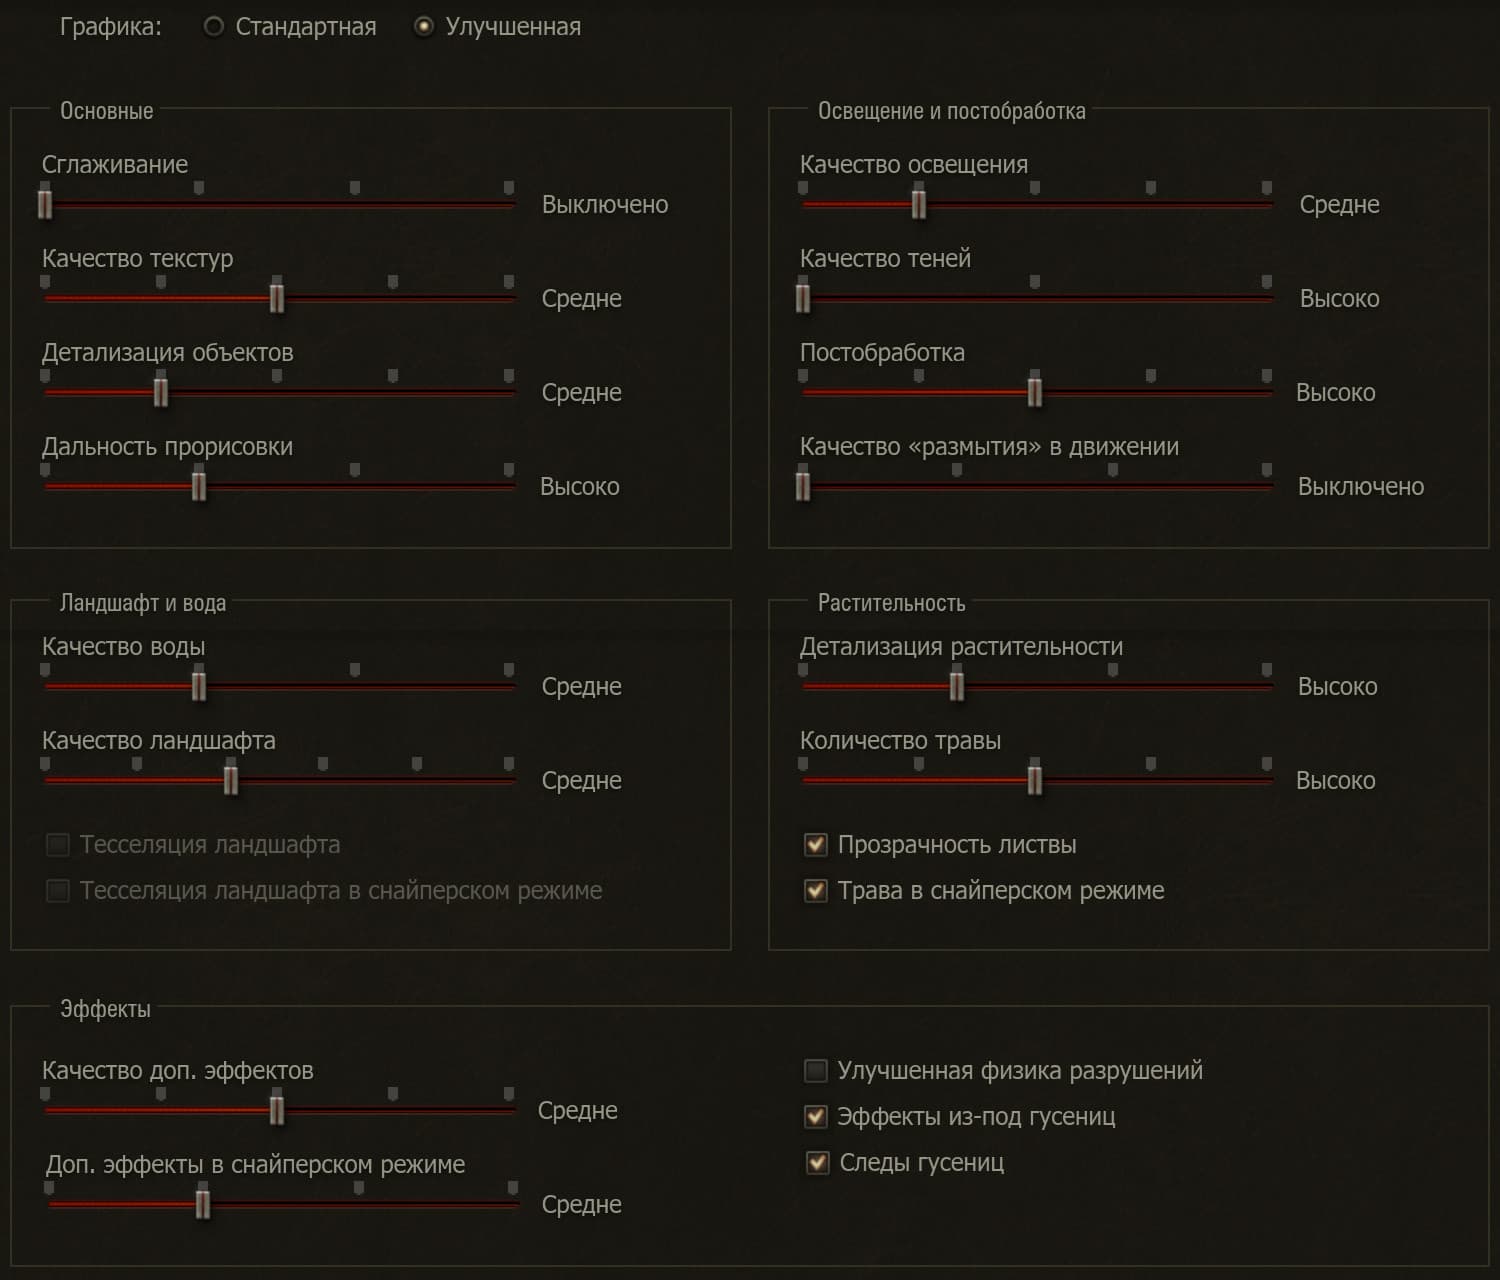Click the Сглаживание slider handle

point(45,204)
